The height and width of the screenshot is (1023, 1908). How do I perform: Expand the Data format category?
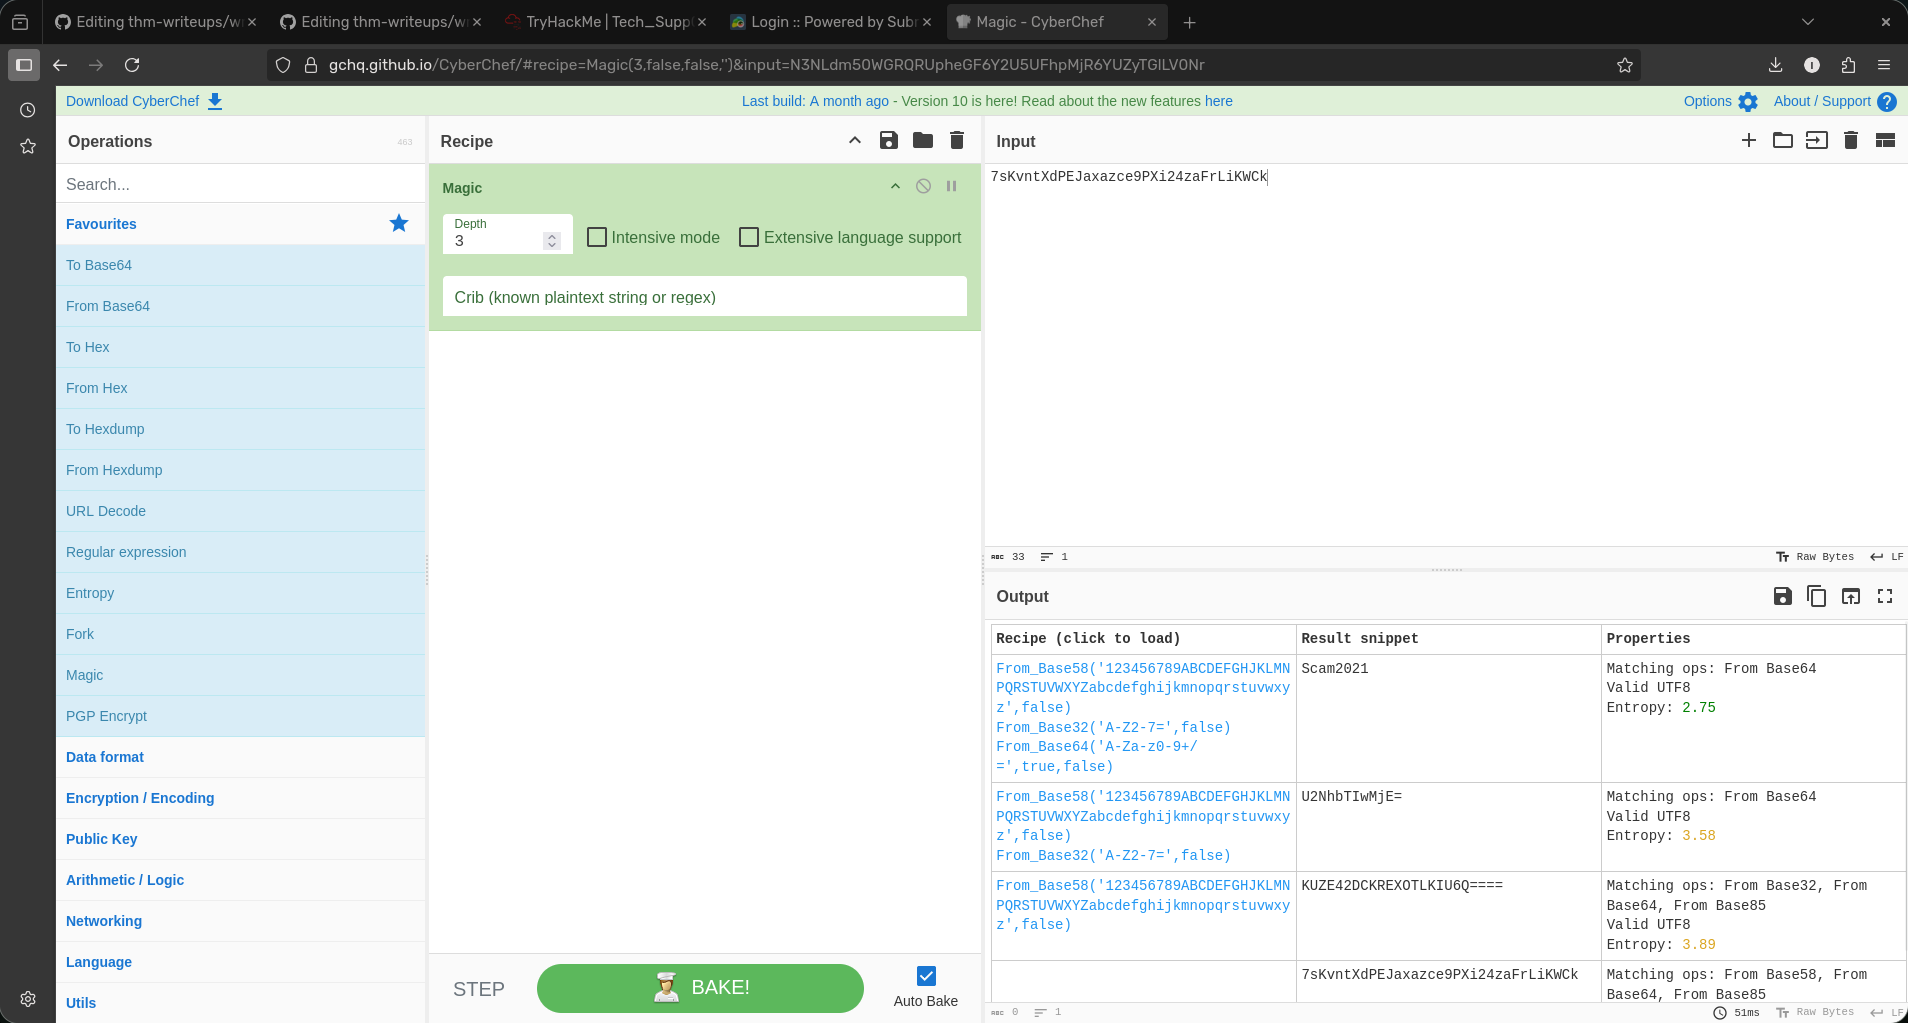pyautogui.click(x=240, y=757)
